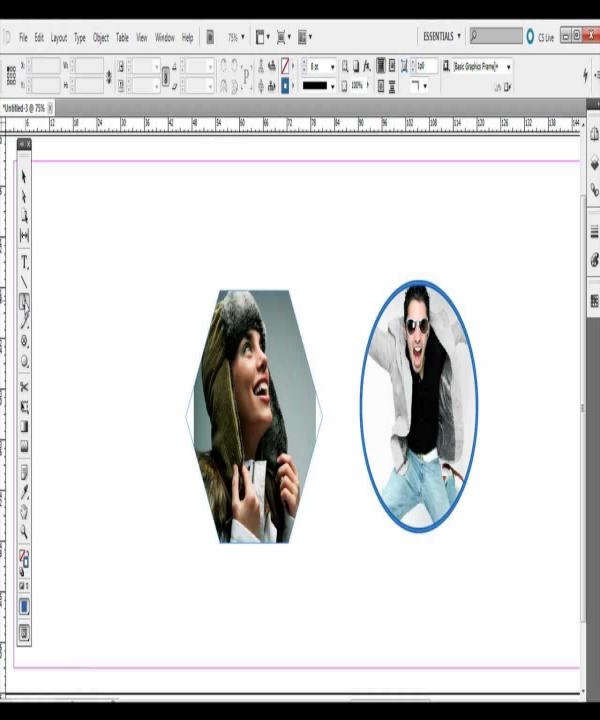The image size is (600, 720).
Task: Select the Page tool
Action: tap(24, 216)
